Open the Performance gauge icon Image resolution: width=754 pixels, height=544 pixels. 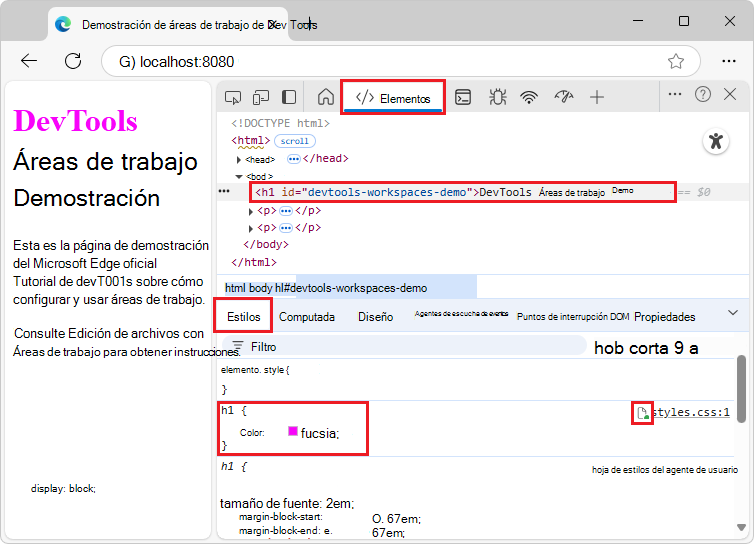click(564, 97)
